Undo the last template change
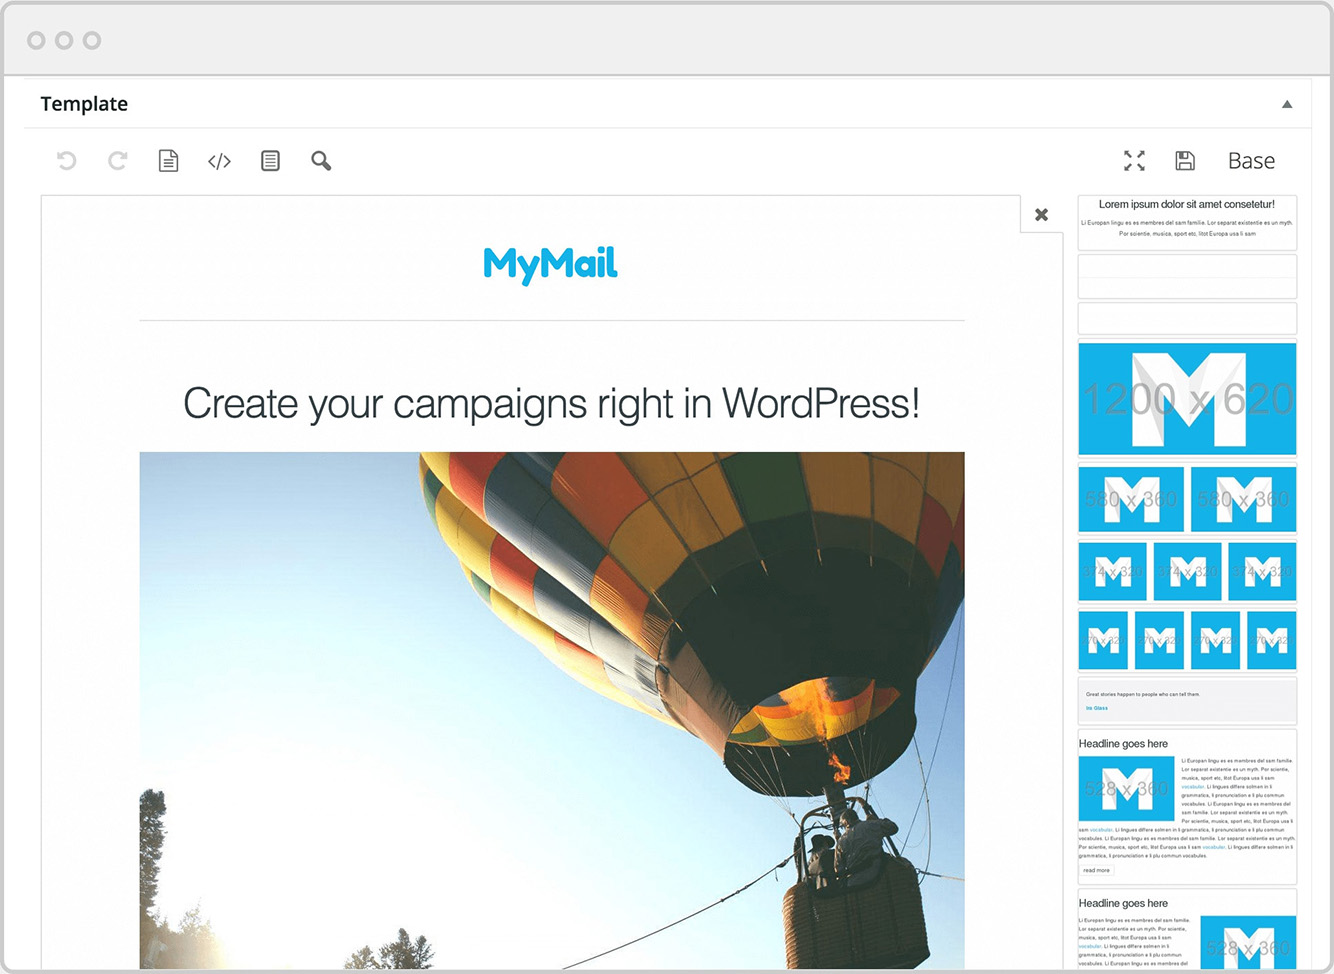Viewport: 1334px width, 974px height. pos(67,160)
